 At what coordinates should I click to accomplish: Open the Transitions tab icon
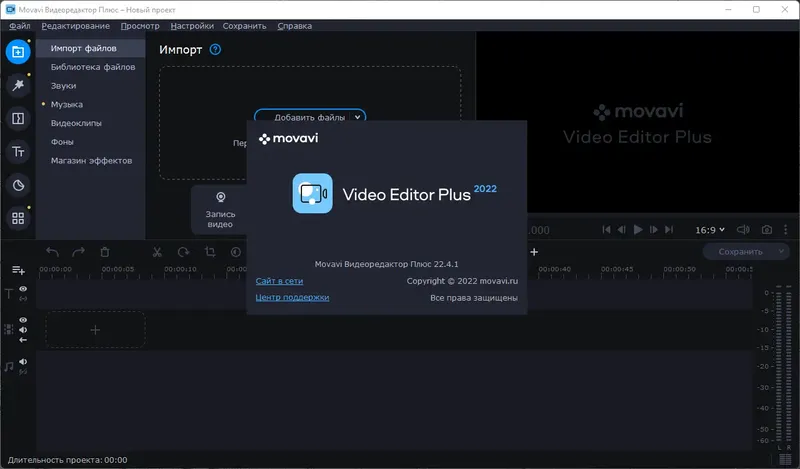18,118
